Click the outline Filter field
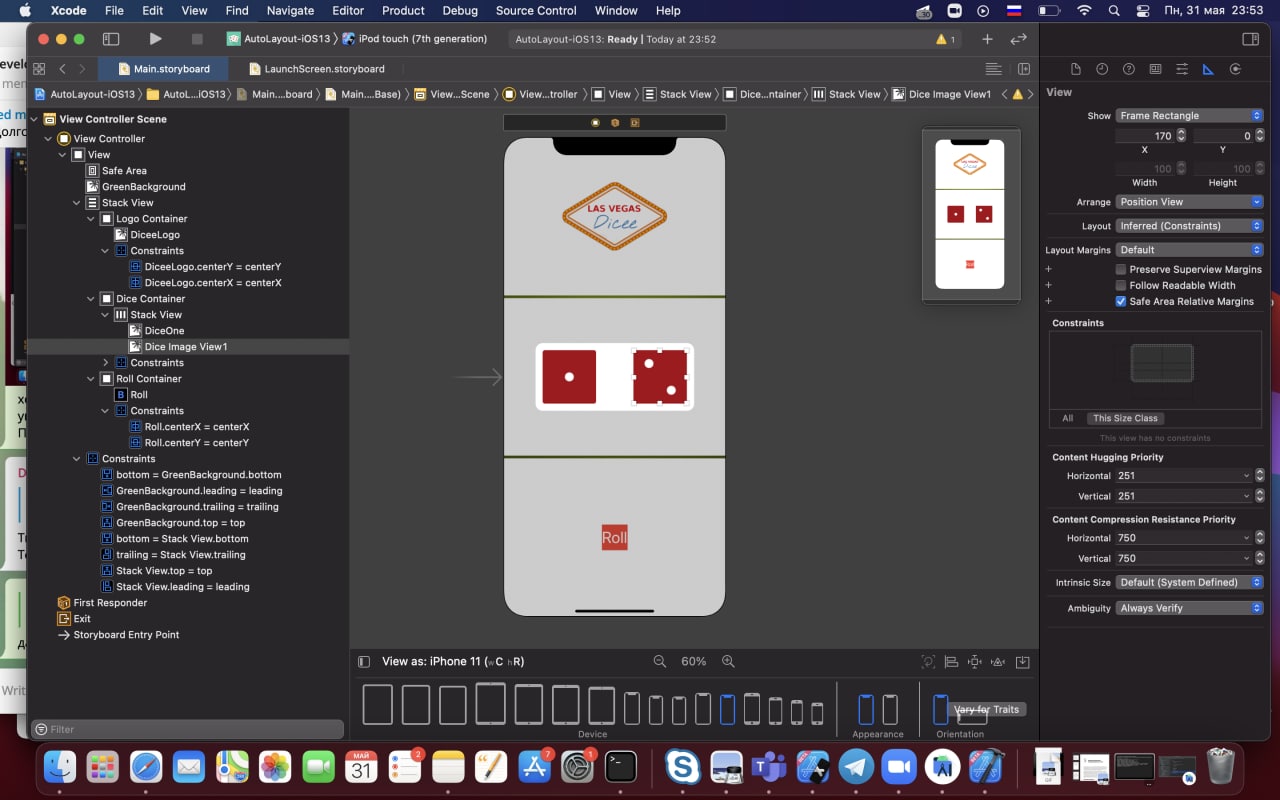Viewport: 1280px width, 800px height. [187, 729]
